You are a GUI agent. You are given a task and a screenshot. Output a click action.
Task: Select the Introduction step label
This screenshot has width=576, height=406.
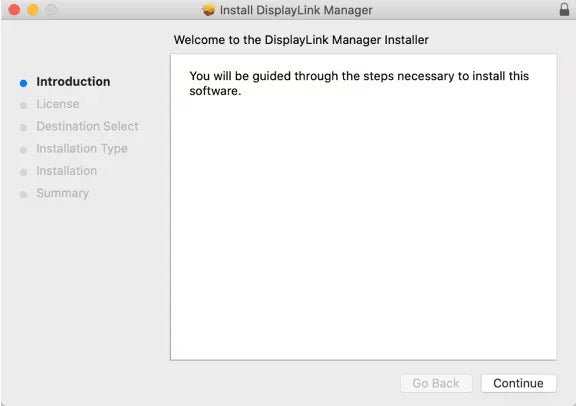73,82
